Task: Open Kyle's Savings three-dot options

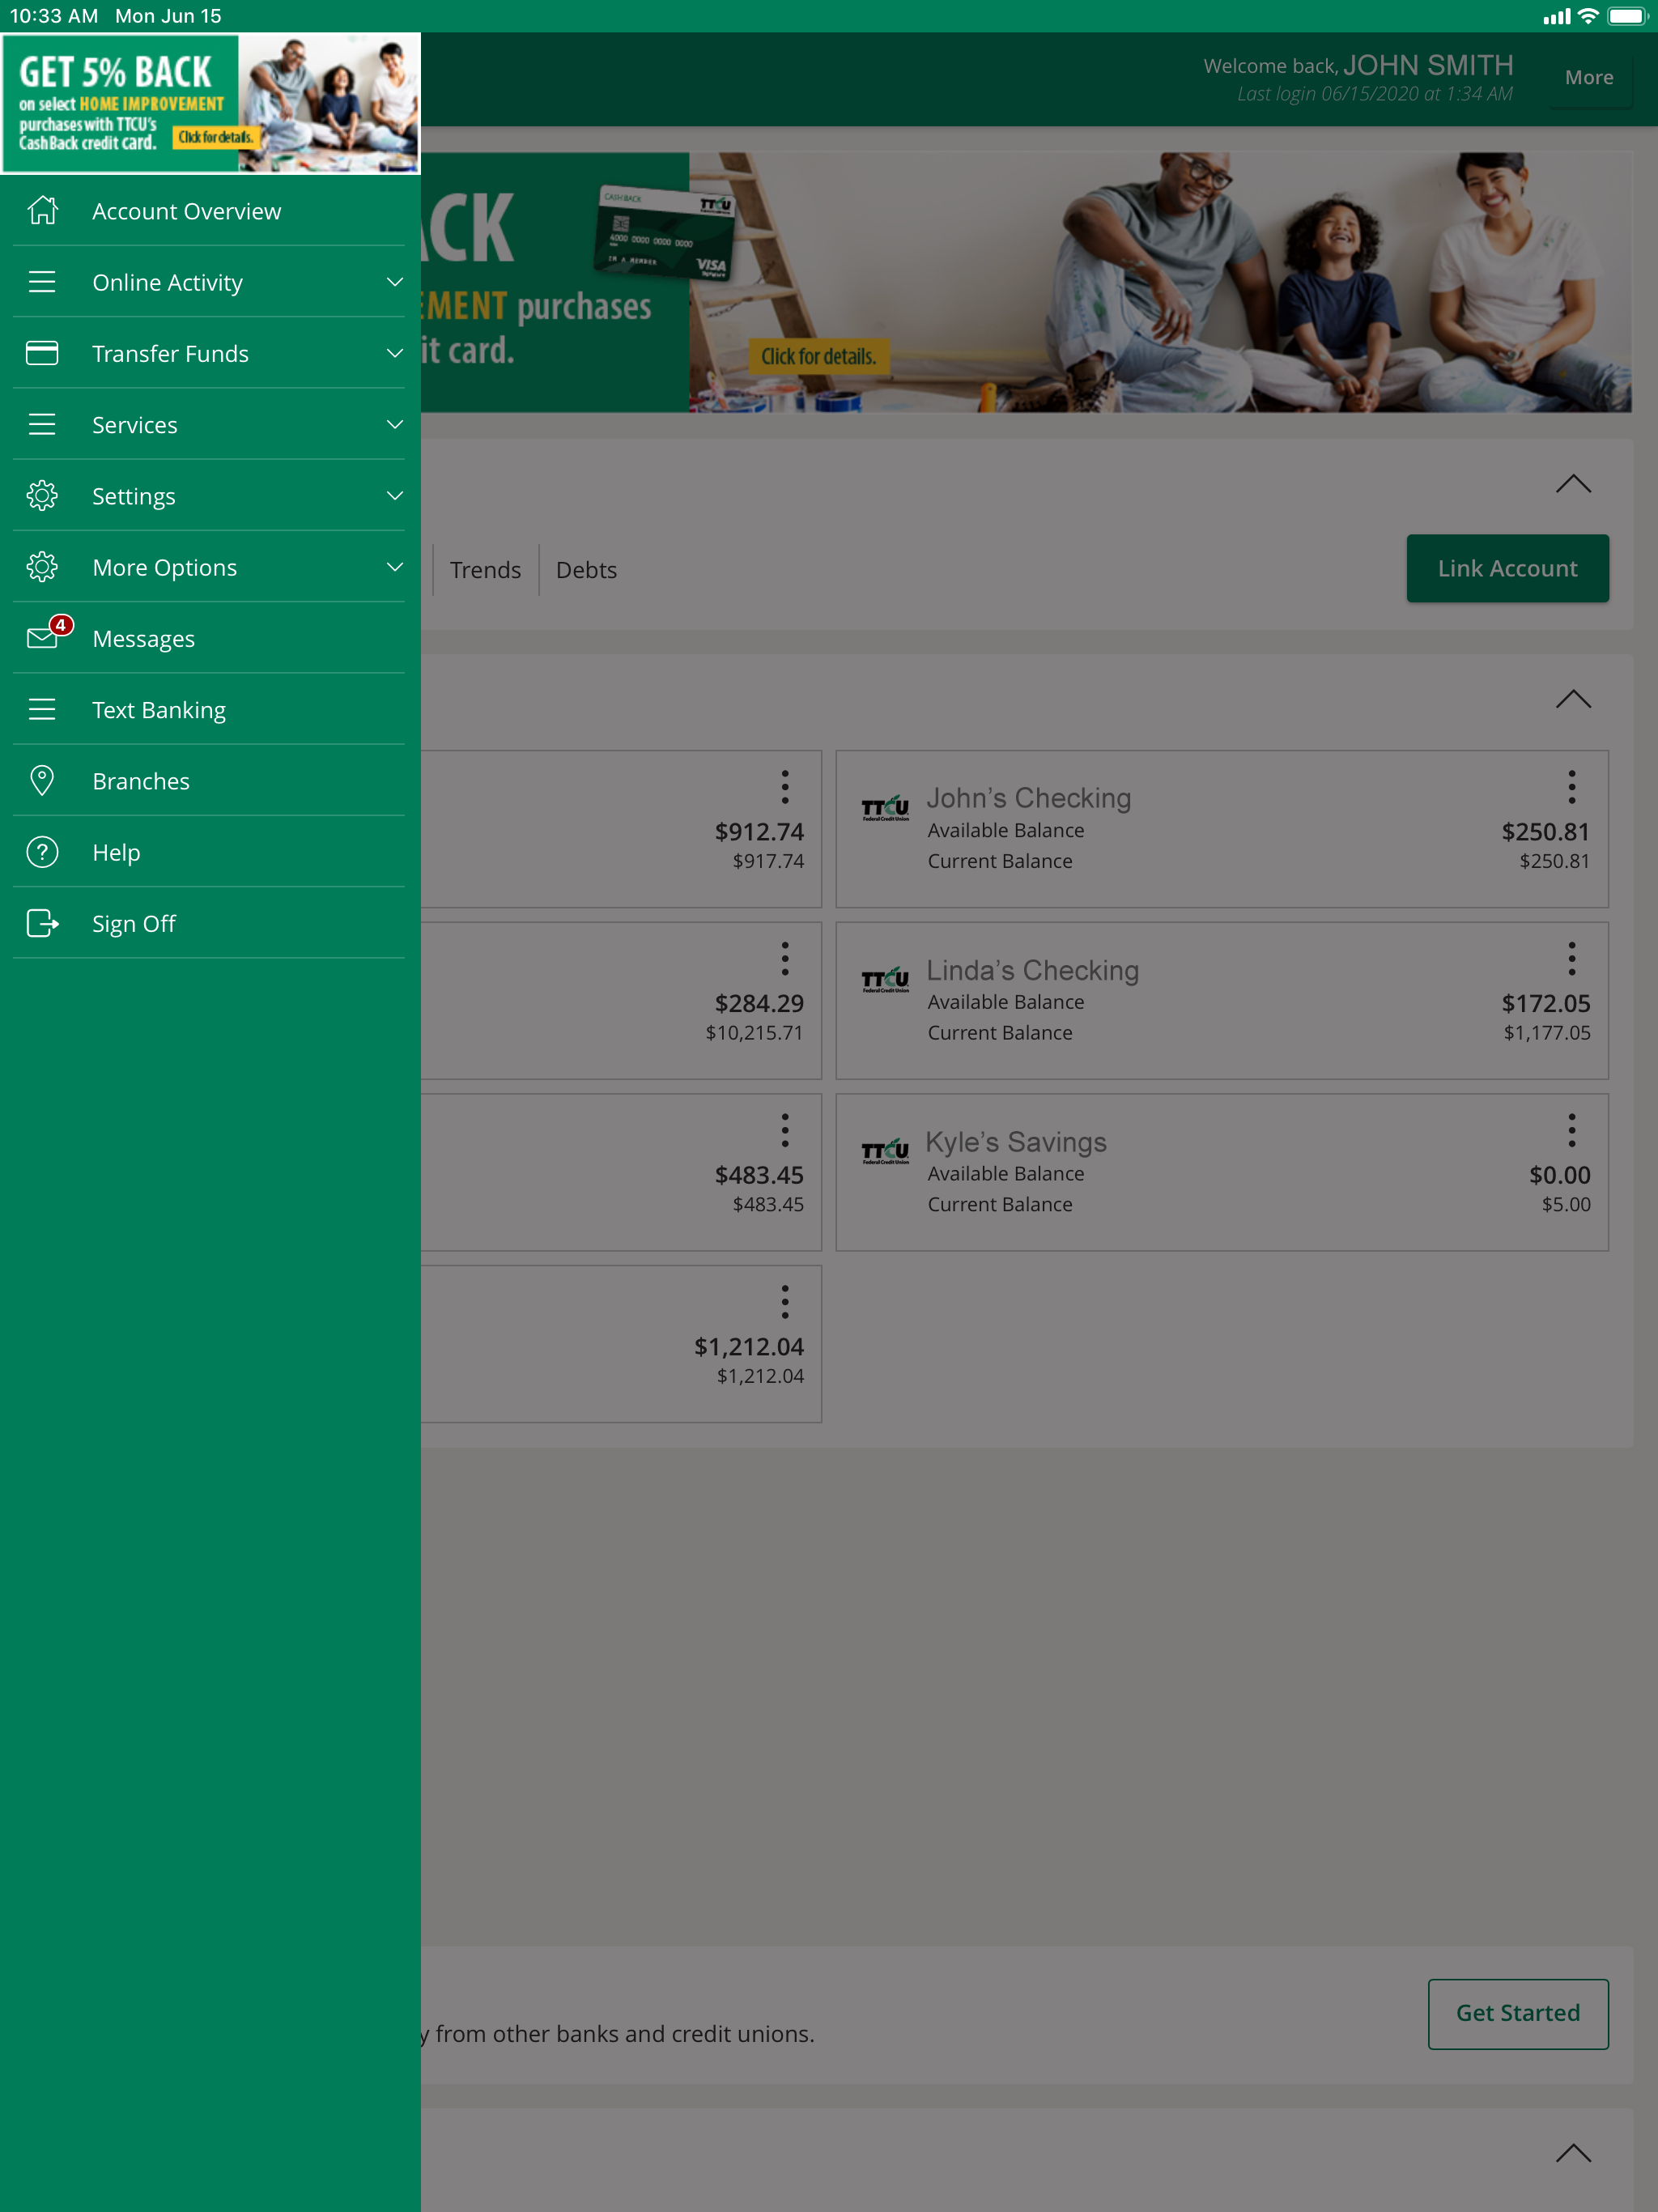Action: coord(1571,1130)
